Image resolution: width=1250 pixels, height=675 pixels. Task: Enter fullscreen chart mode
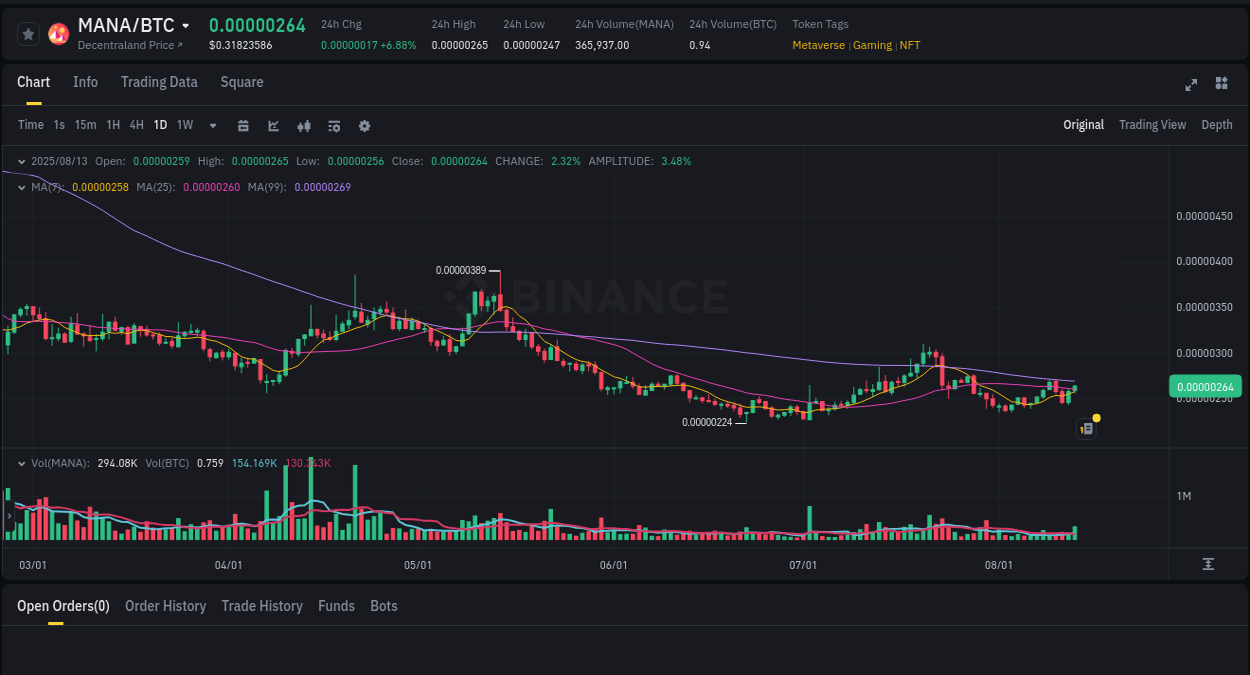pos(1190,85)
